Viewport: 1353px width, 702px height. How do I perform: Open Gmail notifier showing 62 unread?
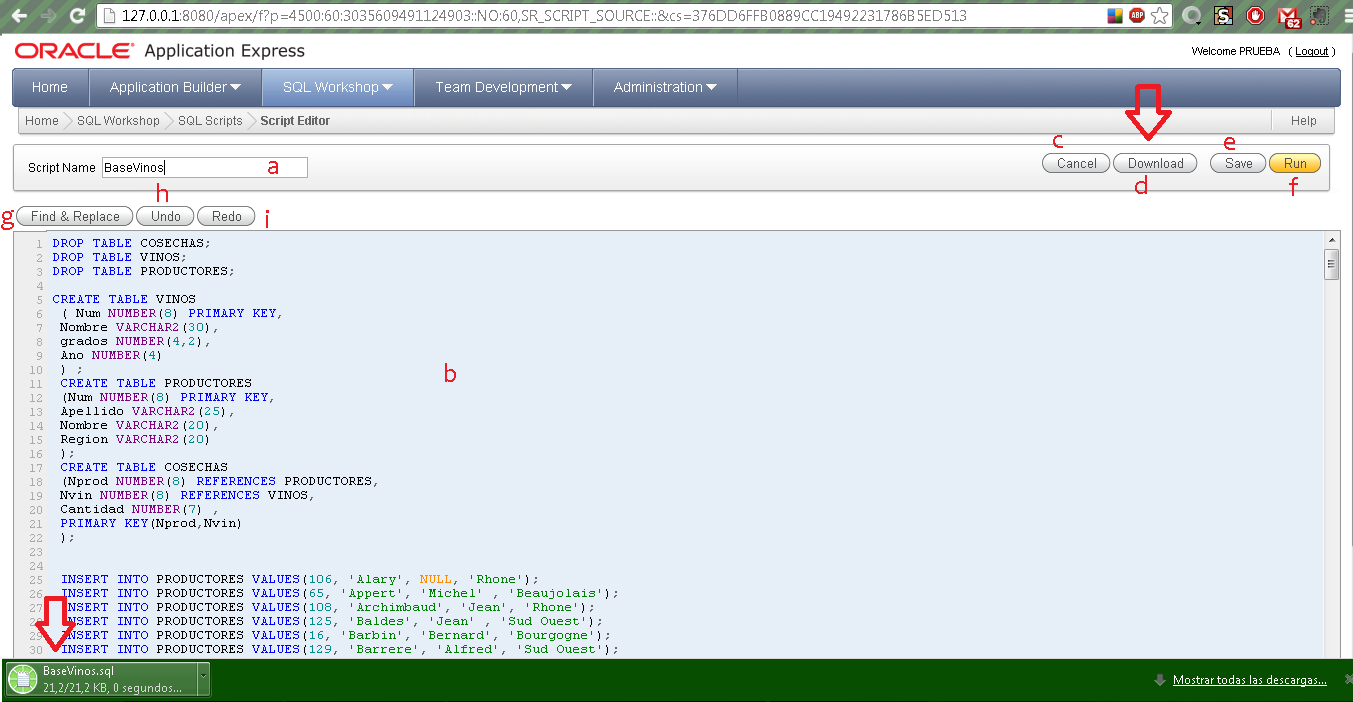point(1287,17)
